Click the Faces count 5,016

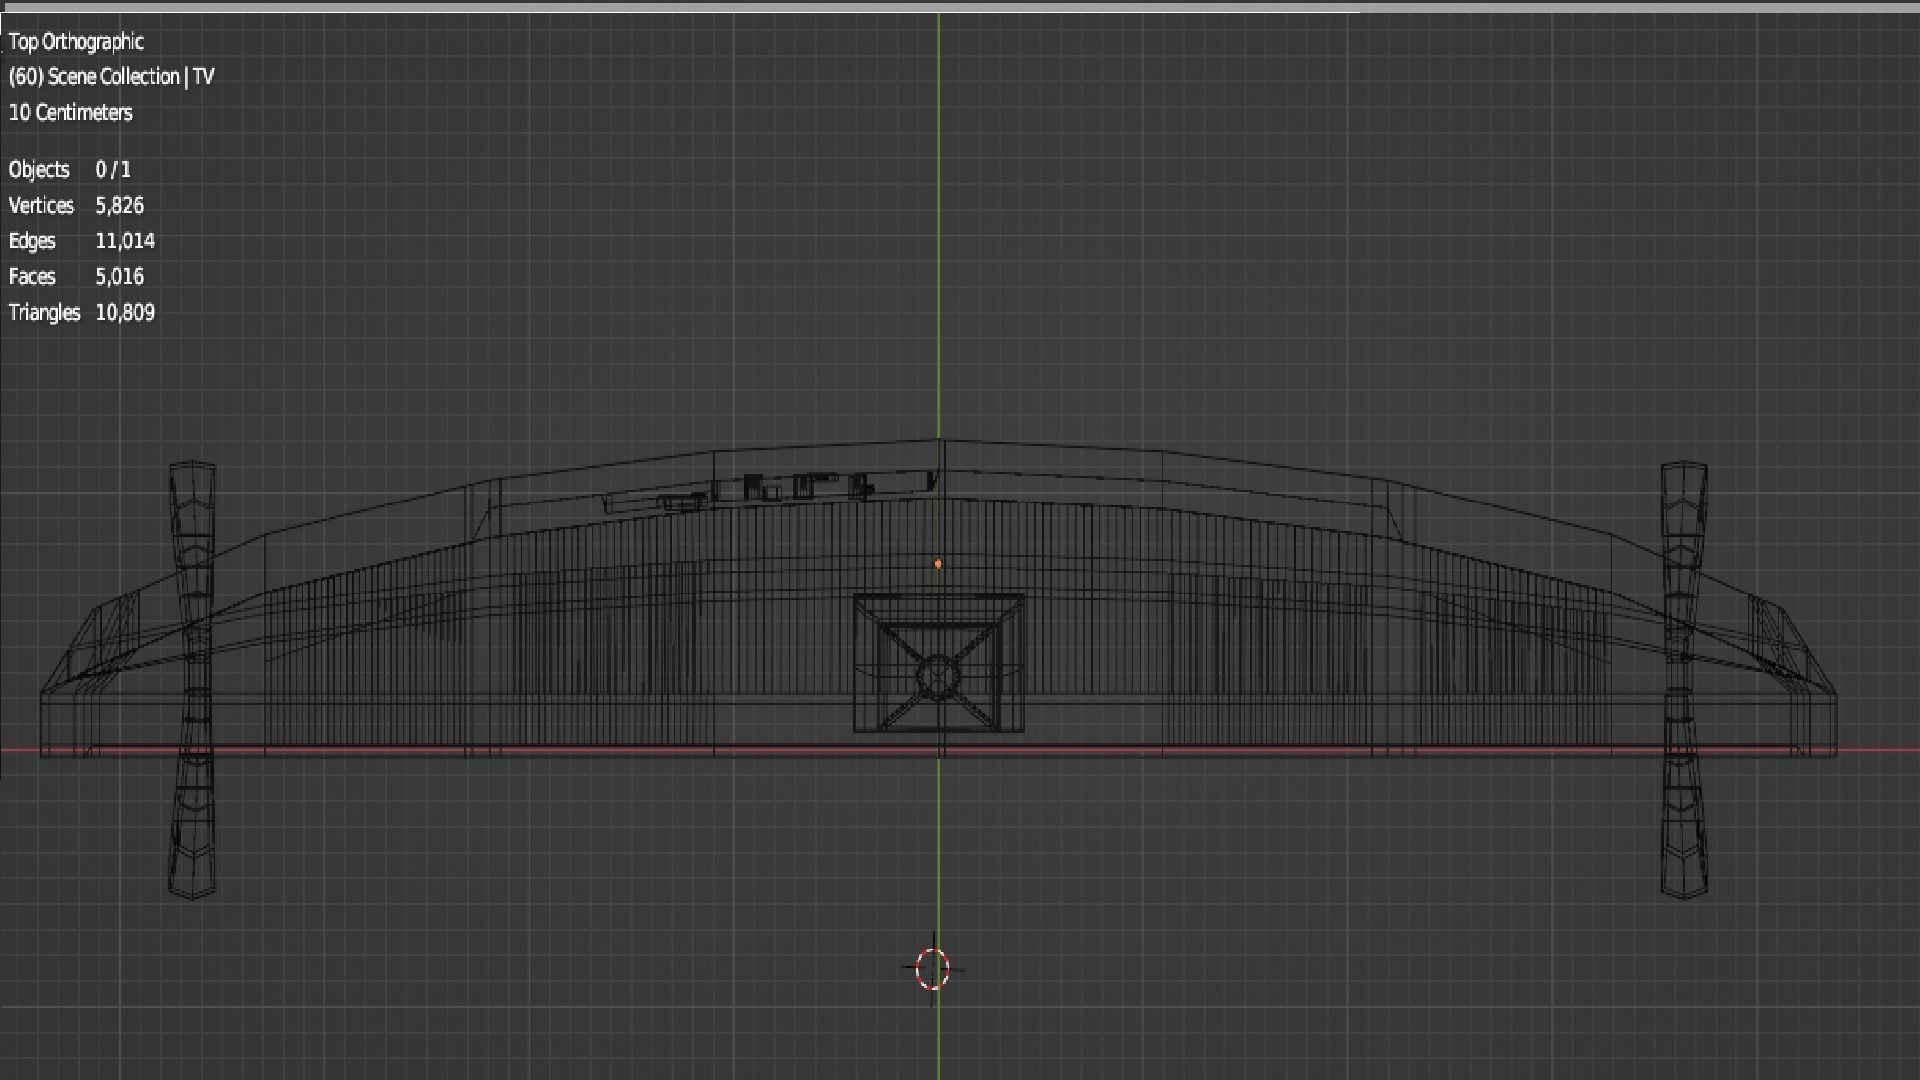coord(119,276)
